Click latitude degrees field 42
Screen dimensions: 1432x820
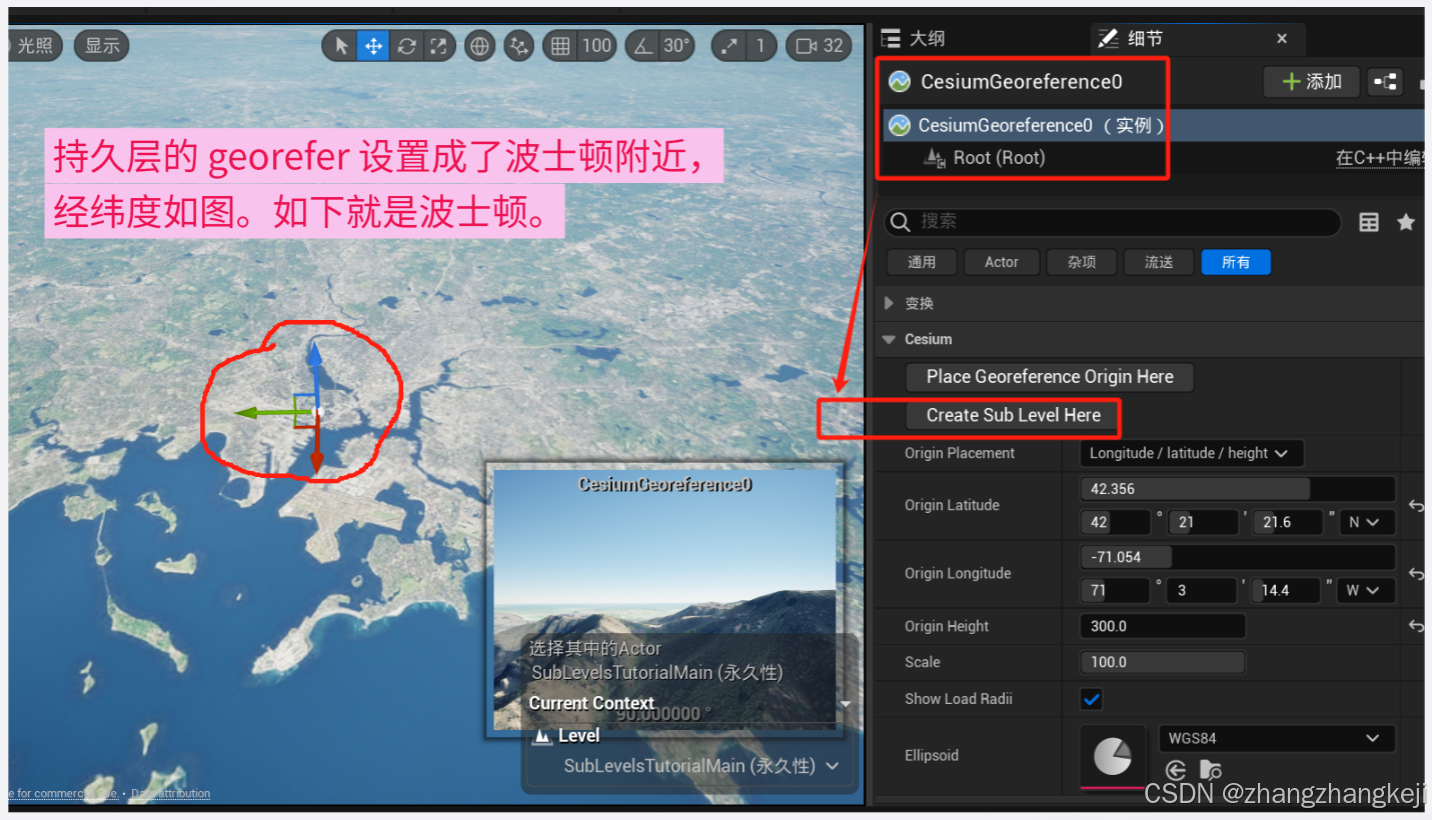1115,522
